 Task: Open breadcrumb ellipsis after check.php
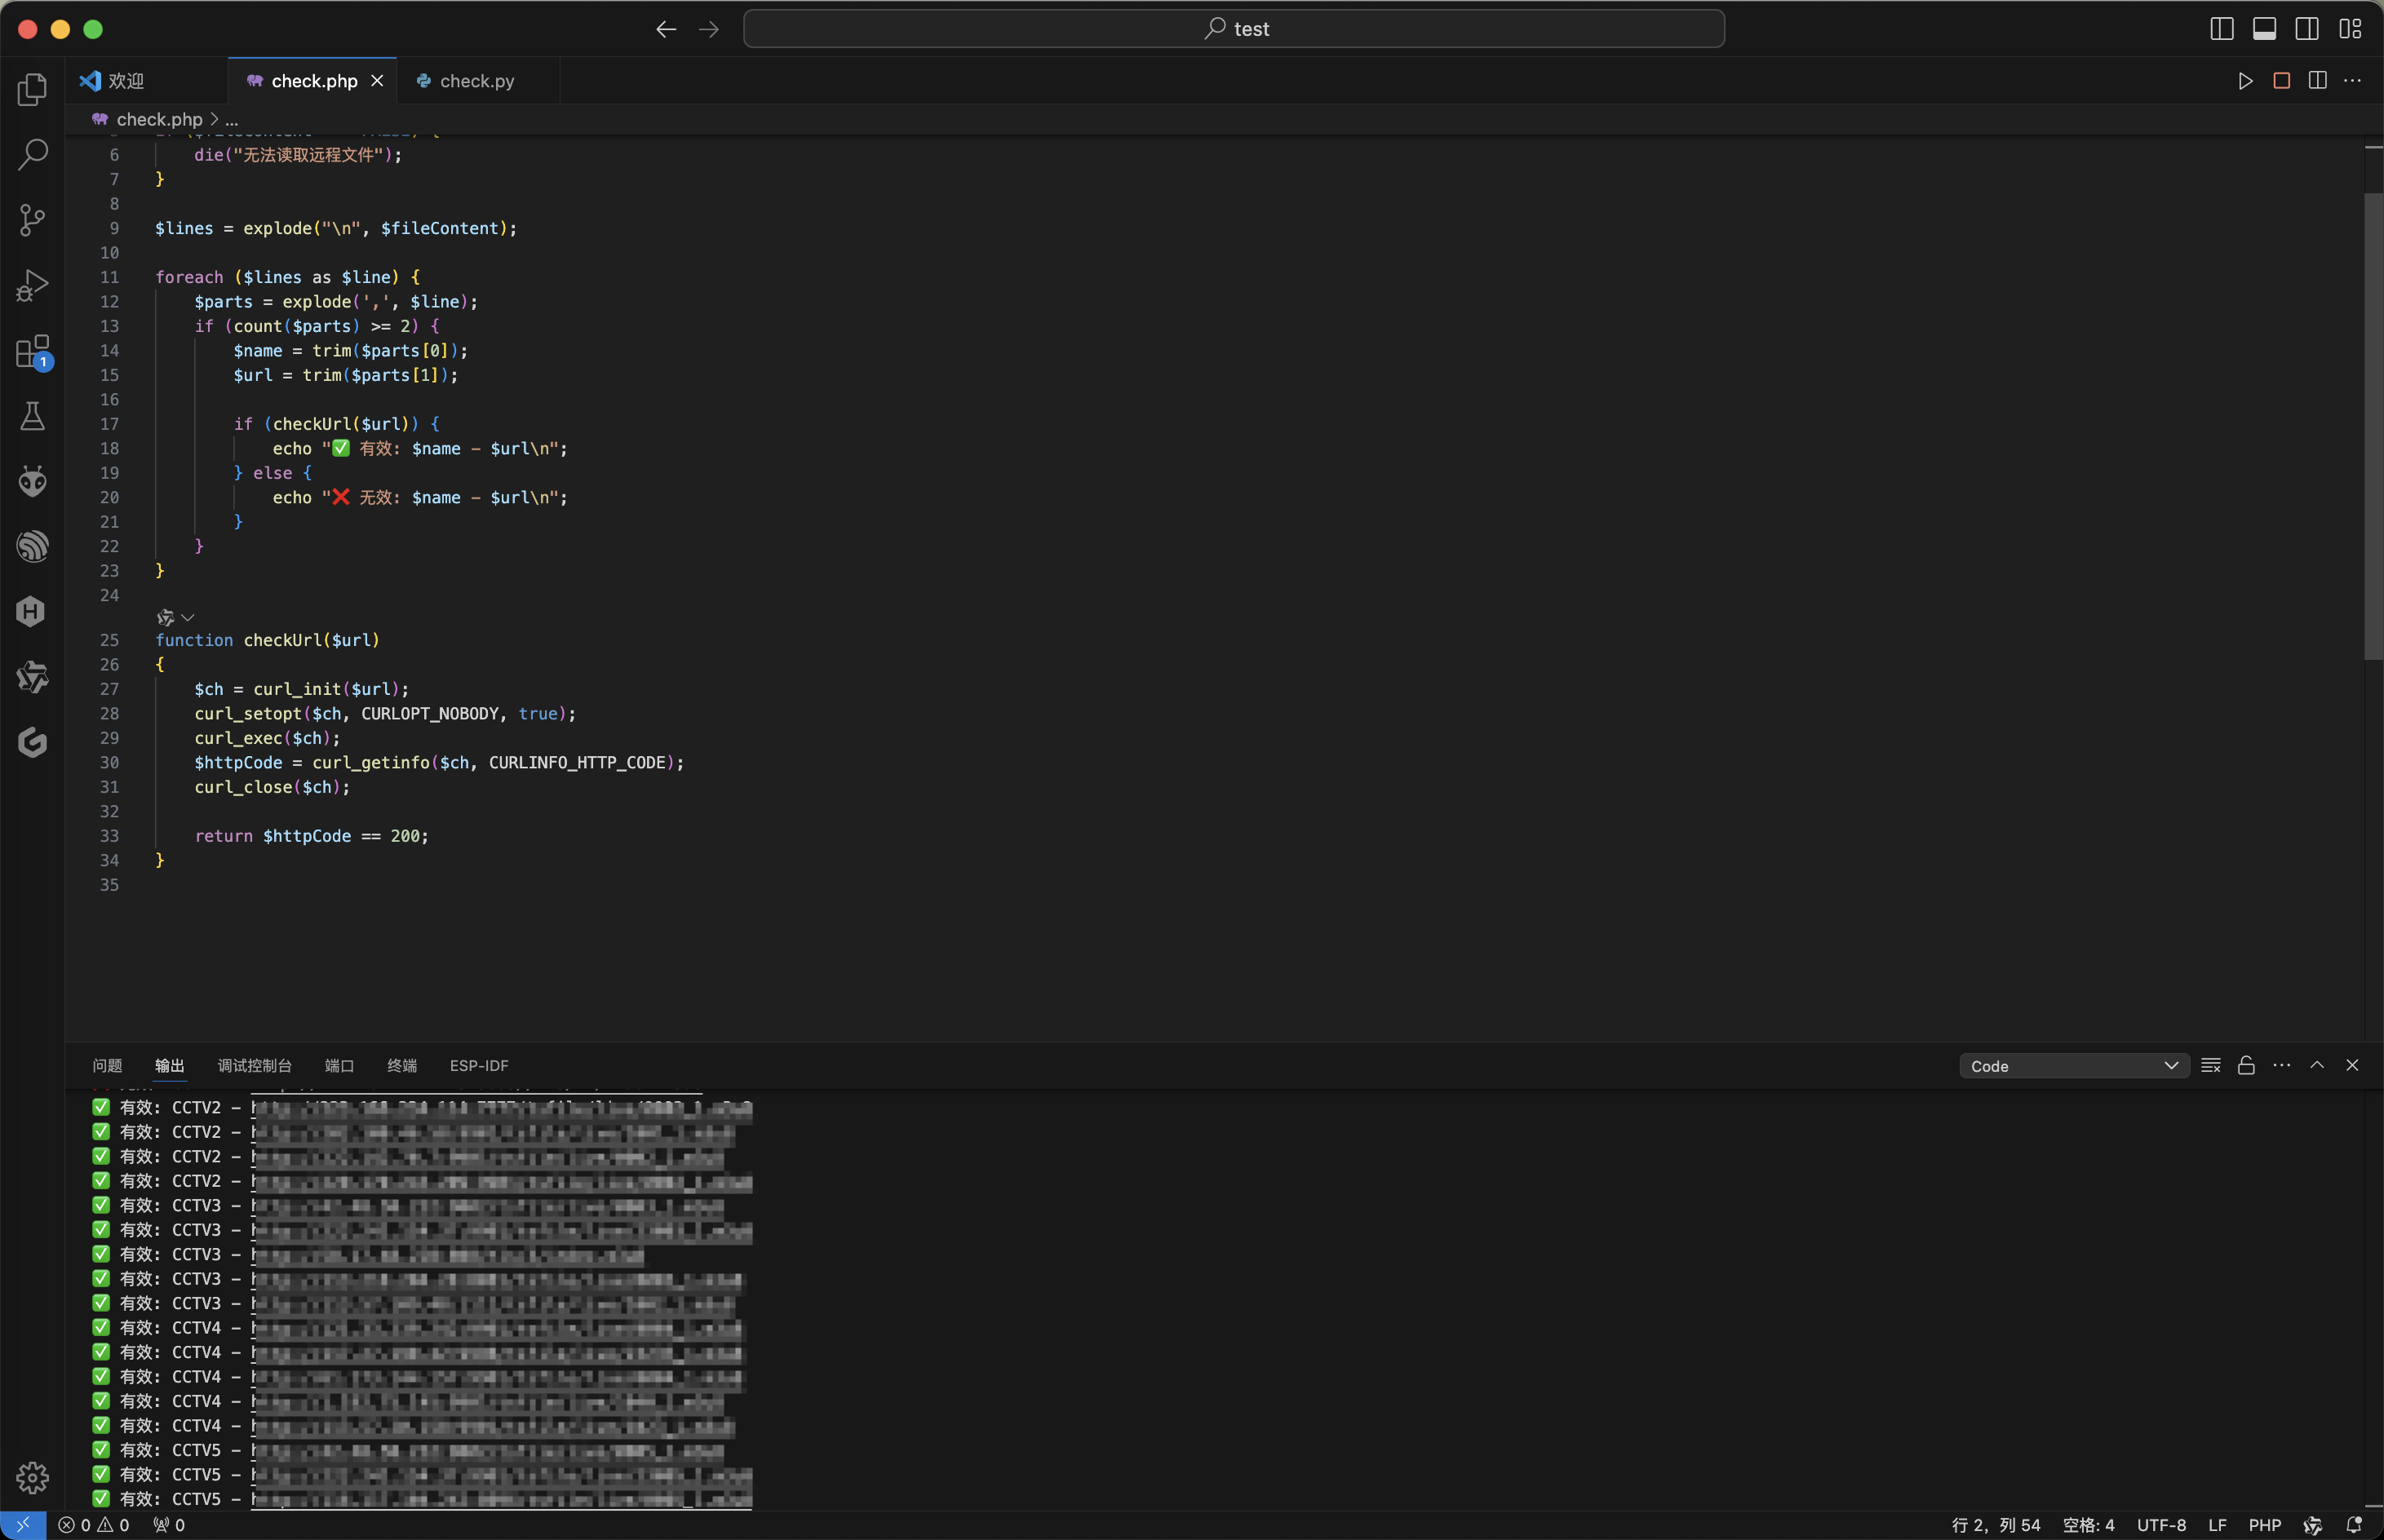pyautogui.click(x=231, y=120)
